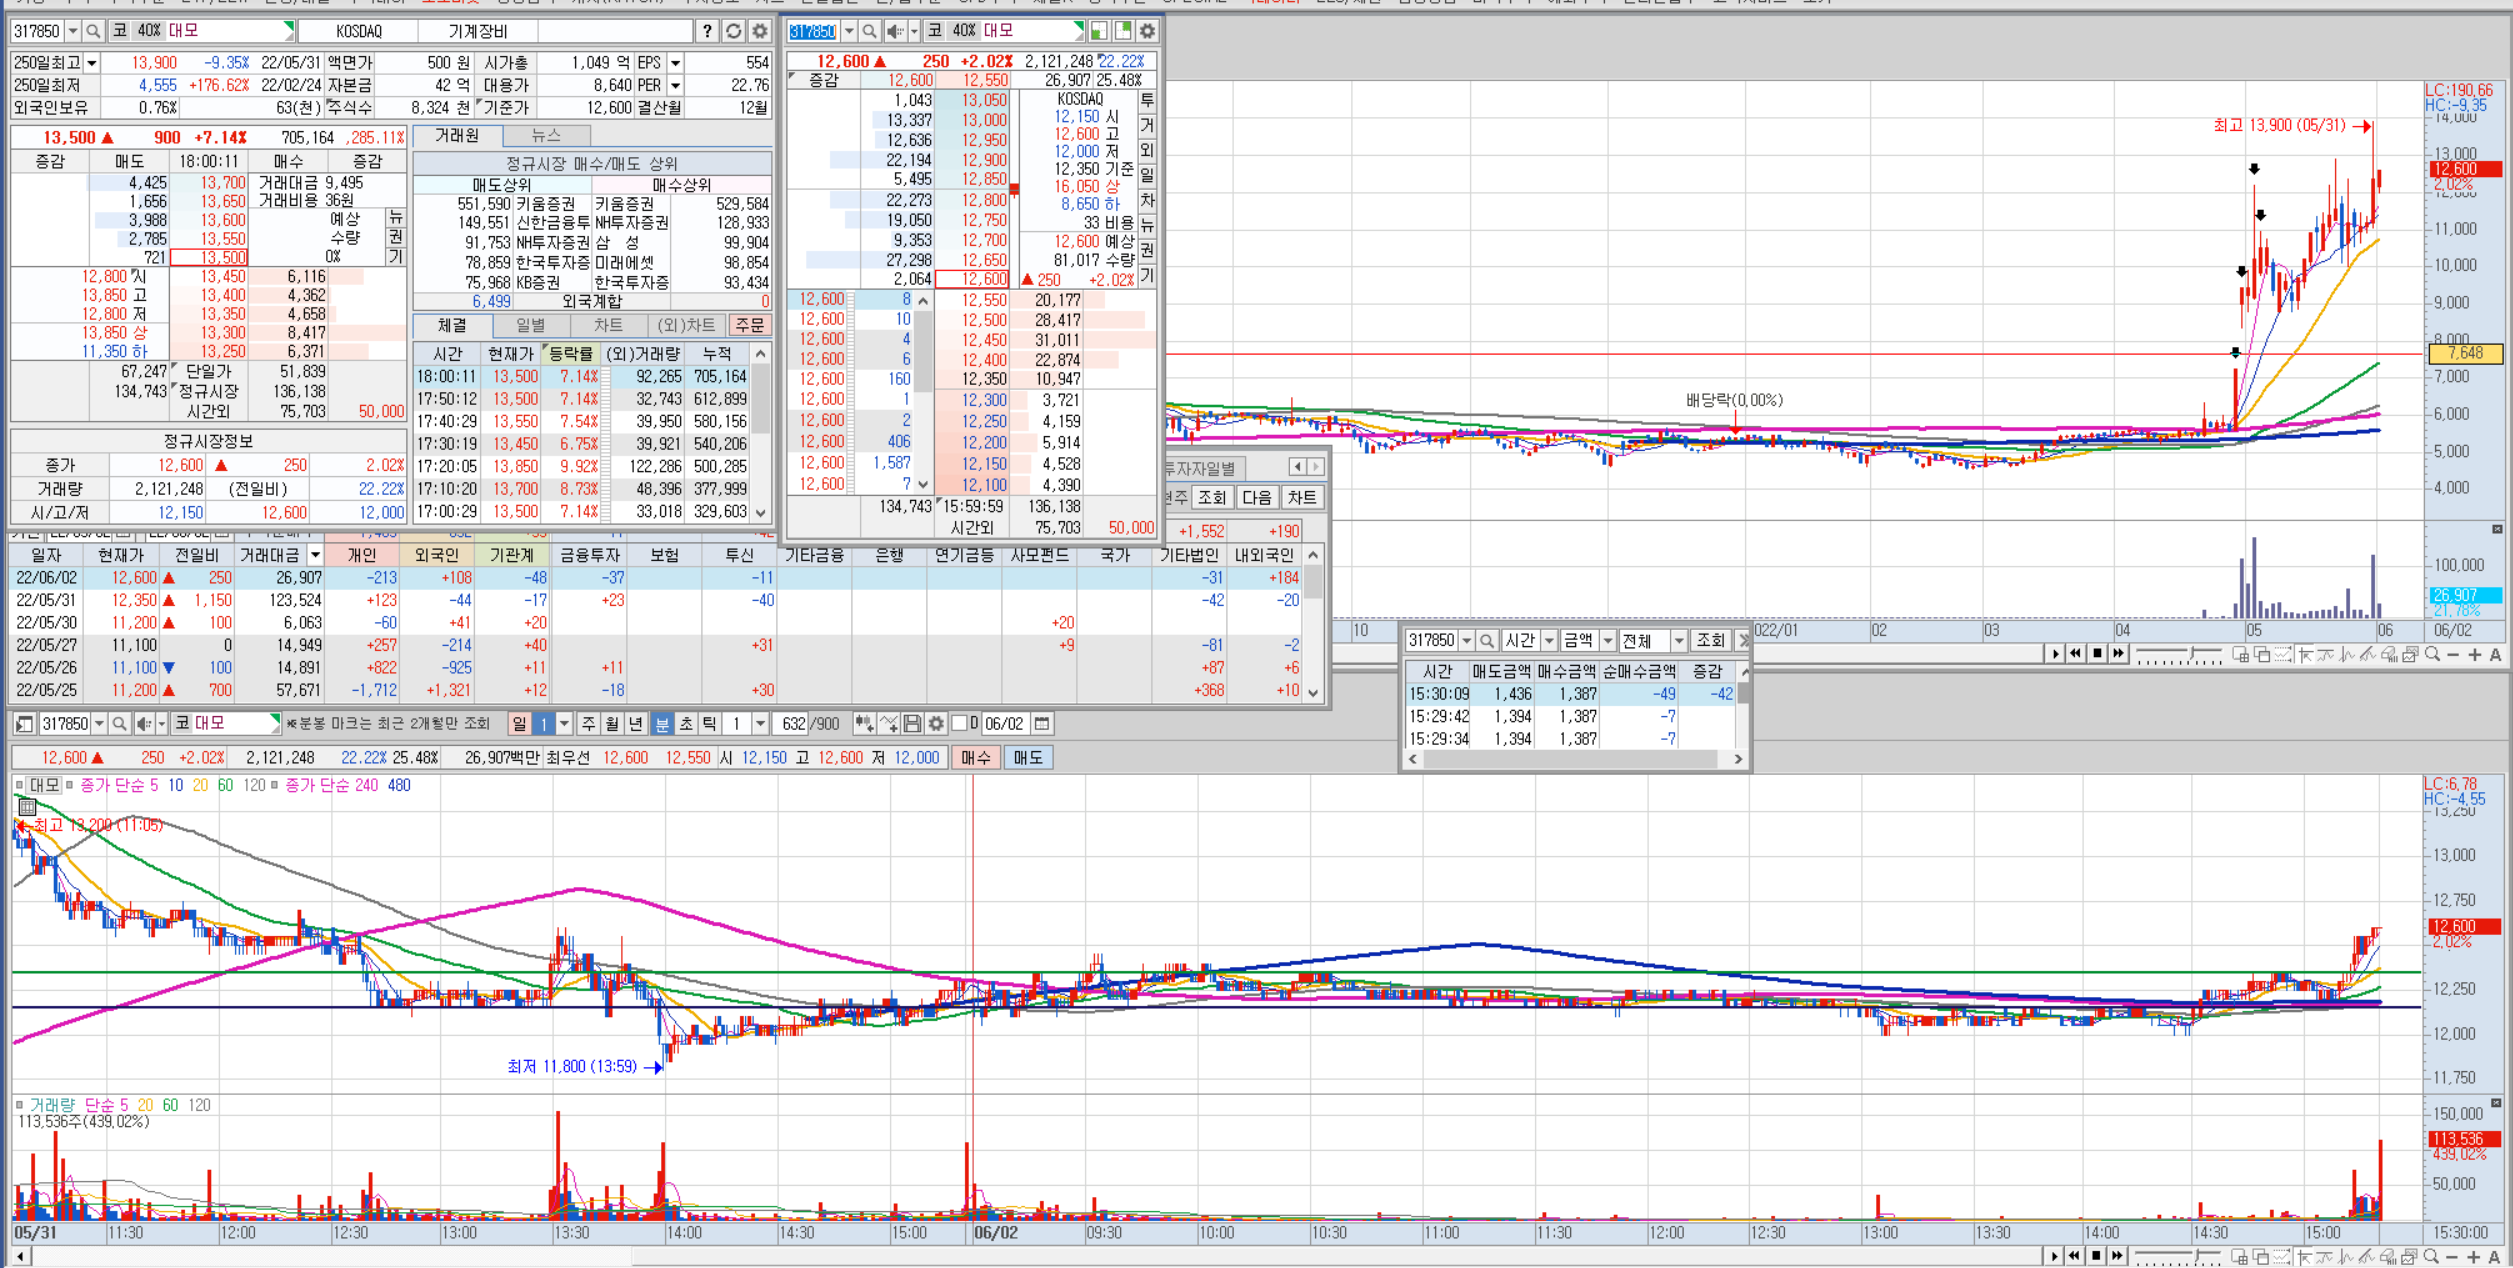Open stock code 317850 dropdown in top-left panel
The image size is (2513, 1268).
click(x=73, y=31)
